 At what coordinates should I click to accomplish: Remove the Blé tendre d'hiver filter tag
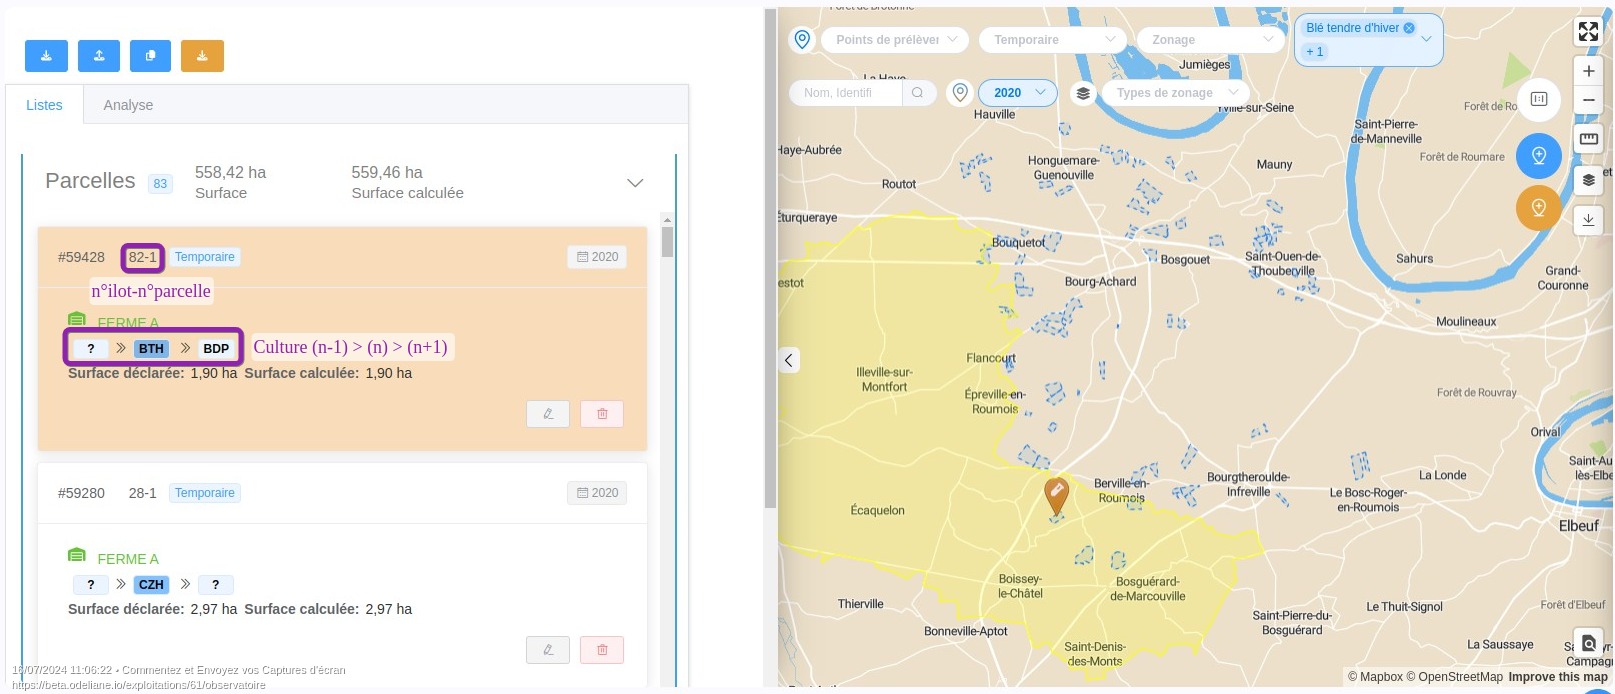click(1409, 28)
